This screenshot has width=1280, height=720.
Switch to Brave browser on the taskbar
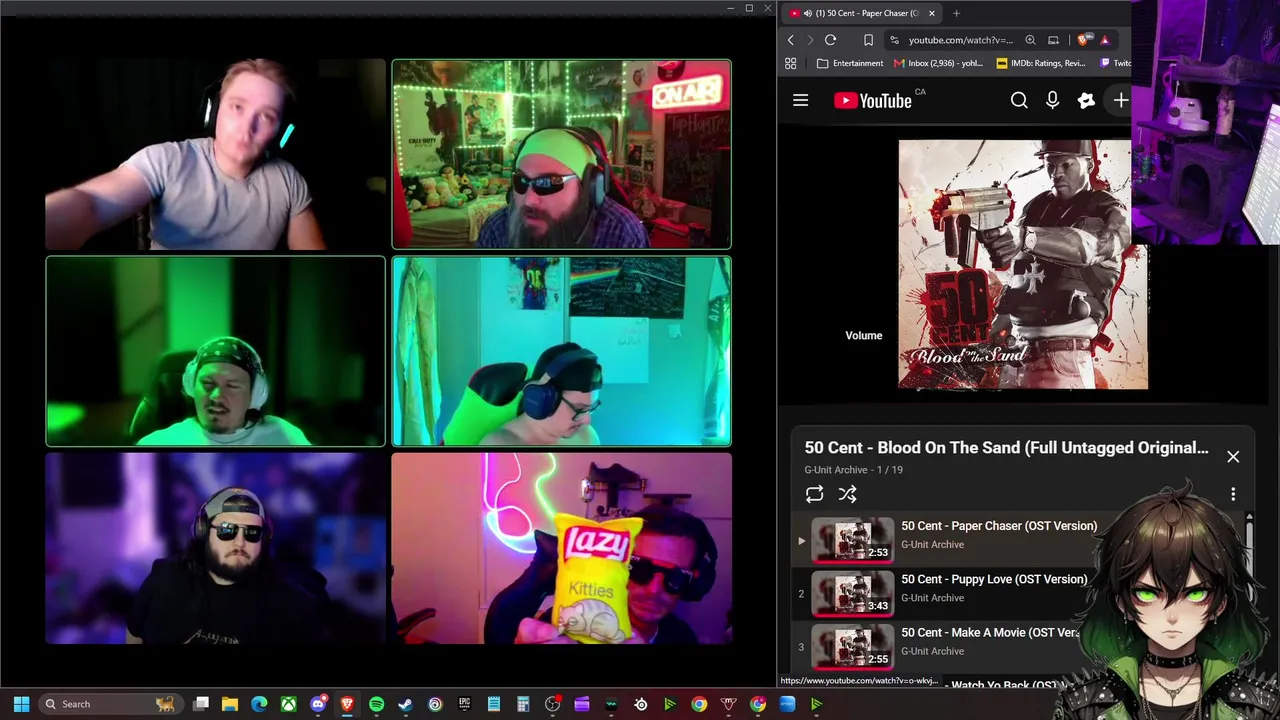347,704
